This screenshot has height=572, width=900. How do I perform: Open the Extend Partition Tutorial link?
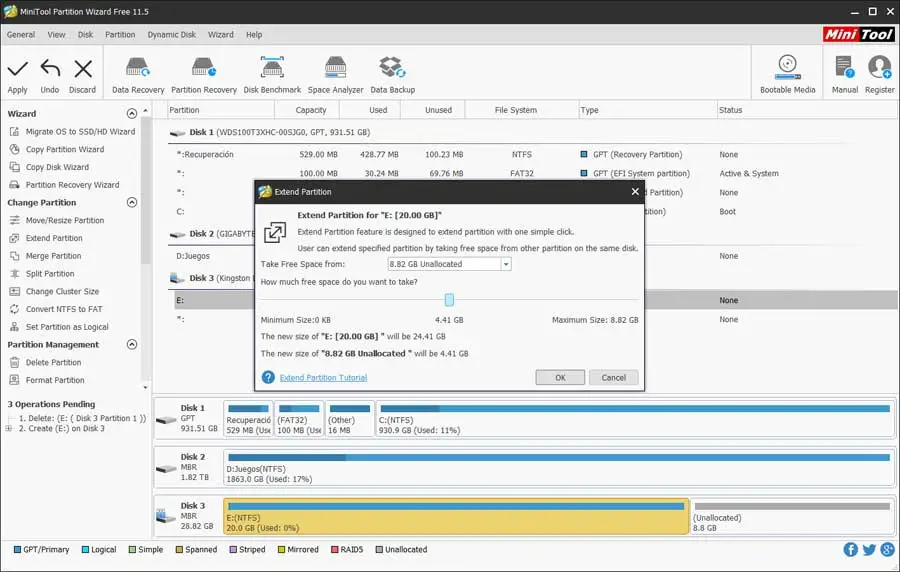[x=323, y=378]
